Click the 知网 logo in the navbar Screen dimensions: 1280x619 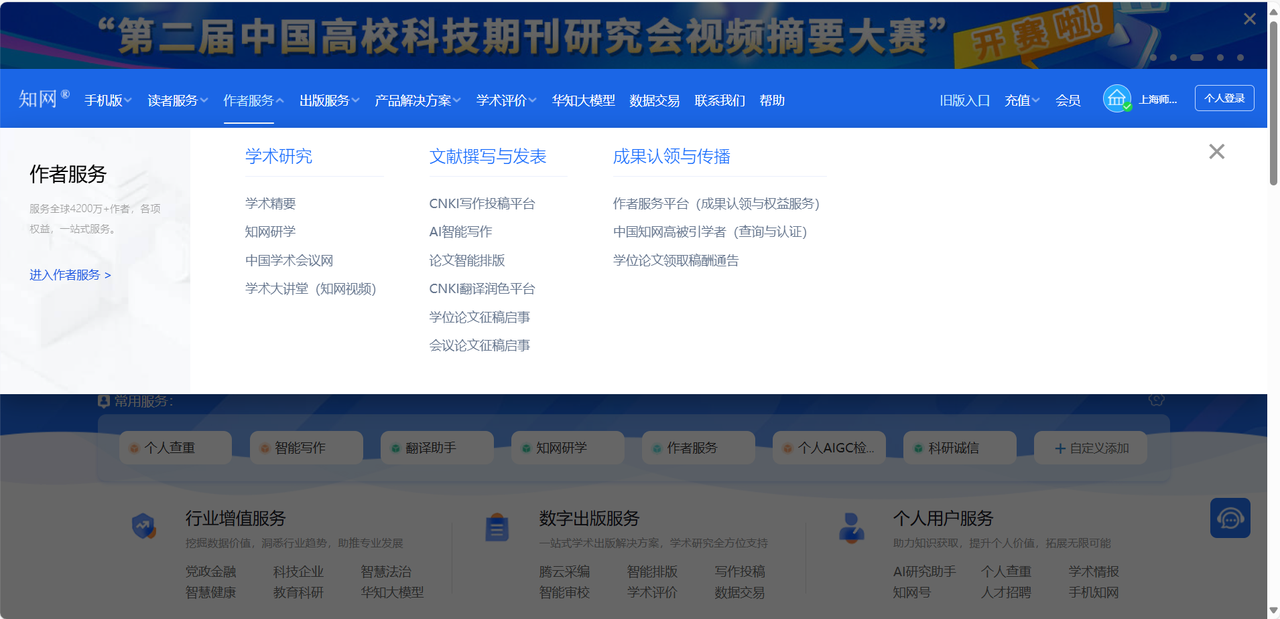pyautogui.click(x=44, y=99)
